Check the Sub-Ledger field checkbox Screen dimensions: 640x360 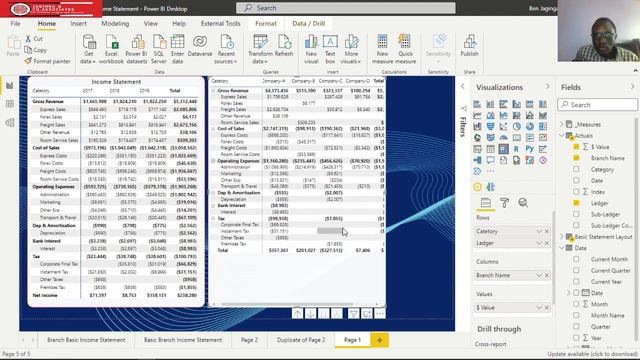576,214
